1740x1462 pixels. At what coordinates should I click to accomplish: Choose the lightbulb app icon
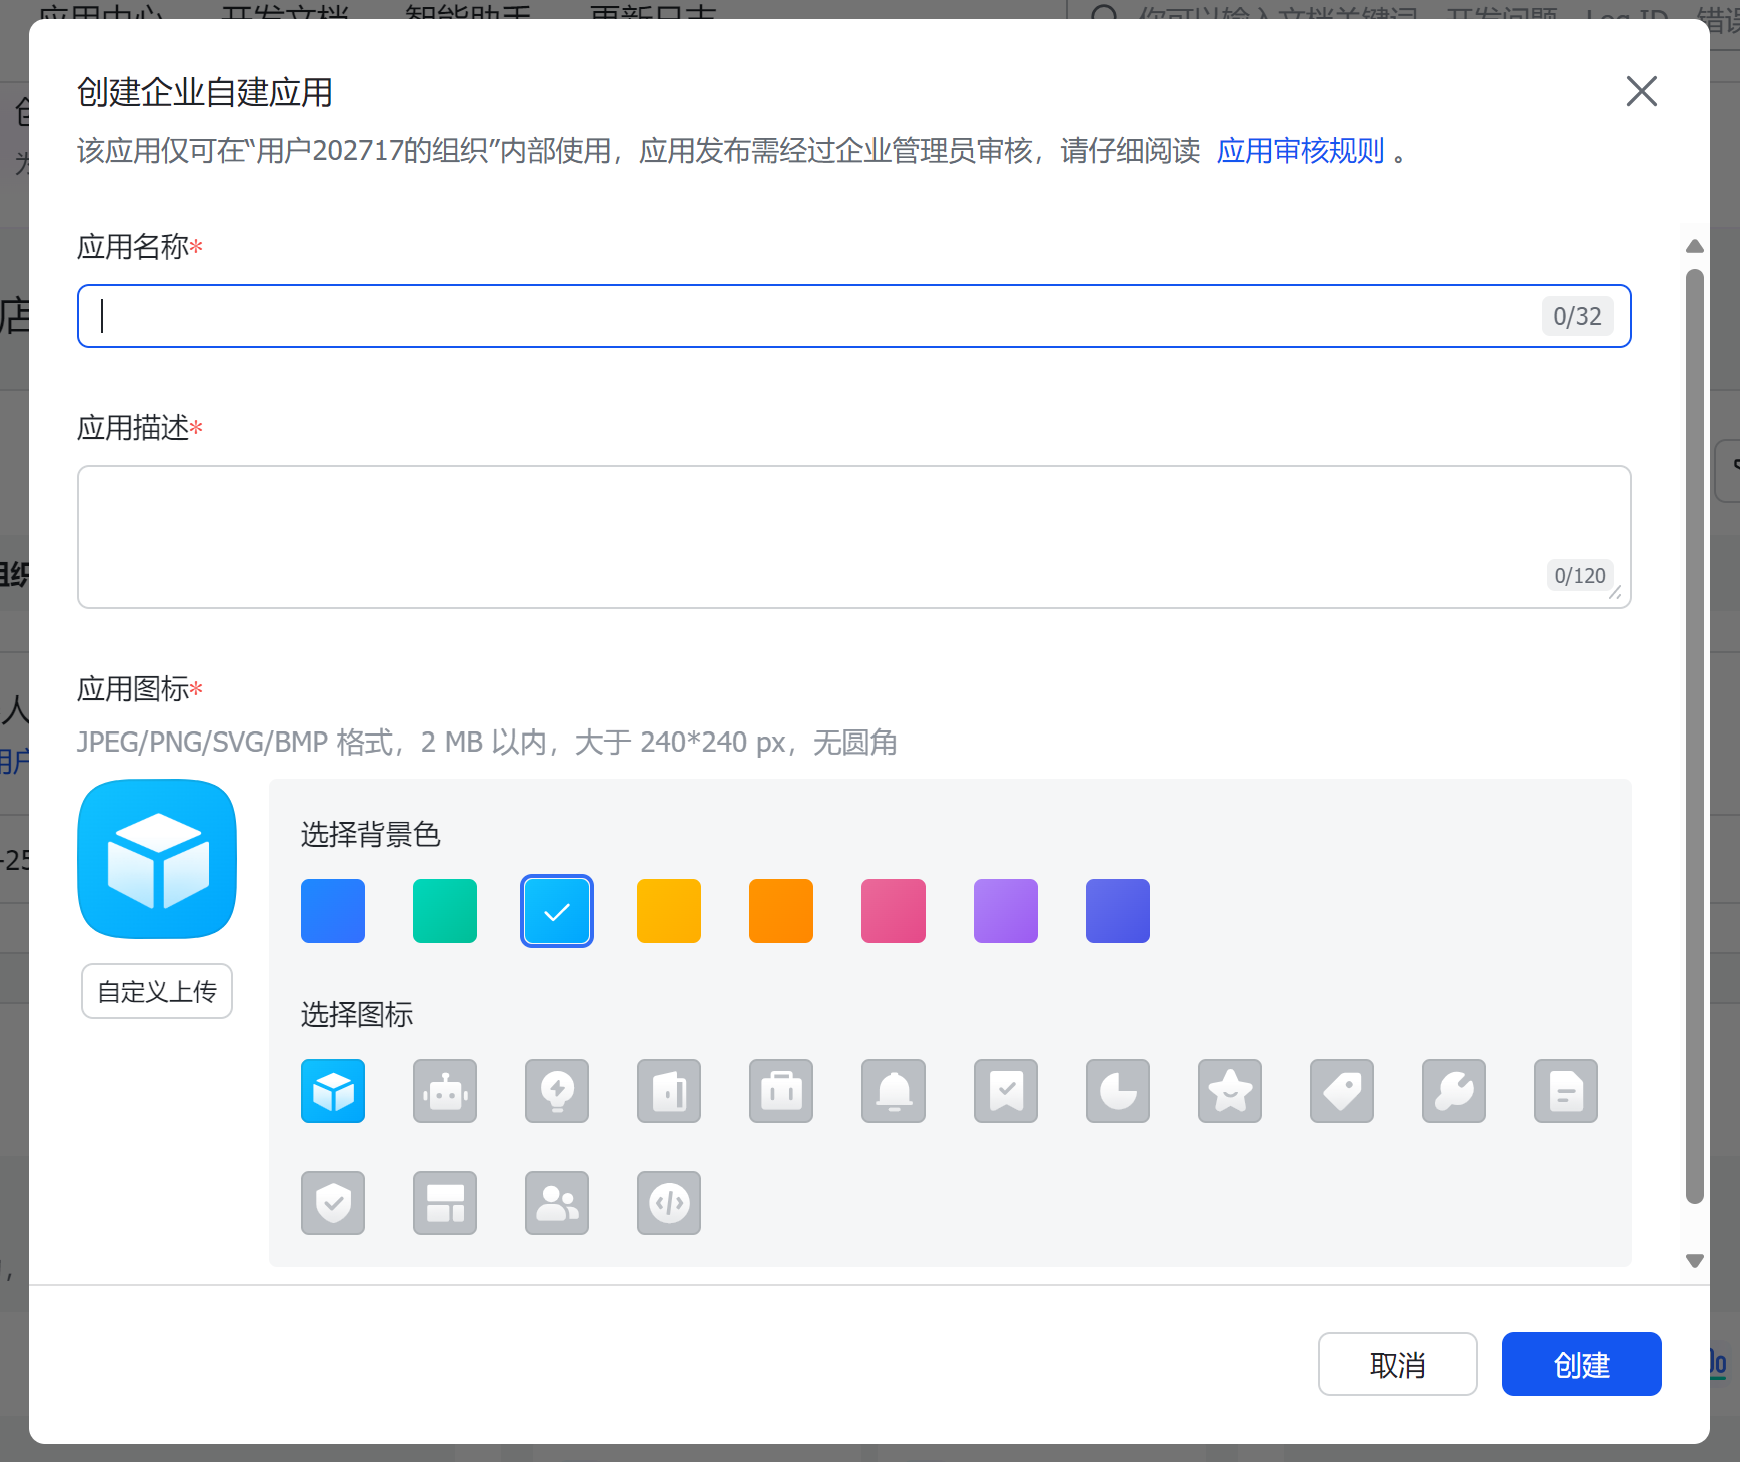pos(557,1091)
